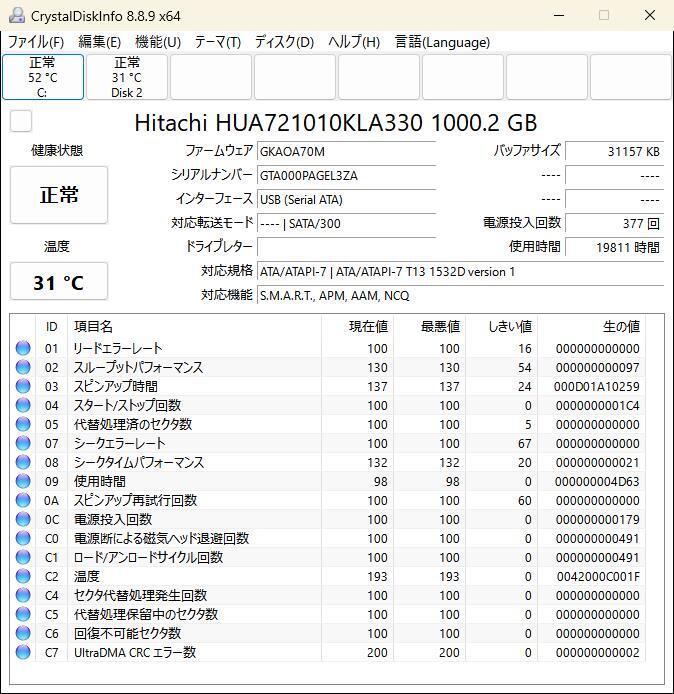Click the status orb for row 02 スループットパフォーマンス

pos(23,367)
